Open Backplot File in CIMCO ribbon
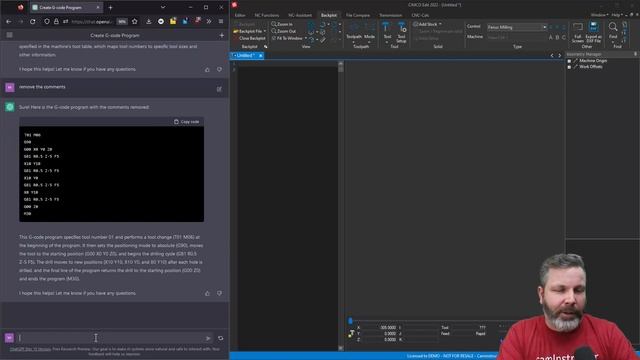 pyautogui.click(x=248, y=31)
